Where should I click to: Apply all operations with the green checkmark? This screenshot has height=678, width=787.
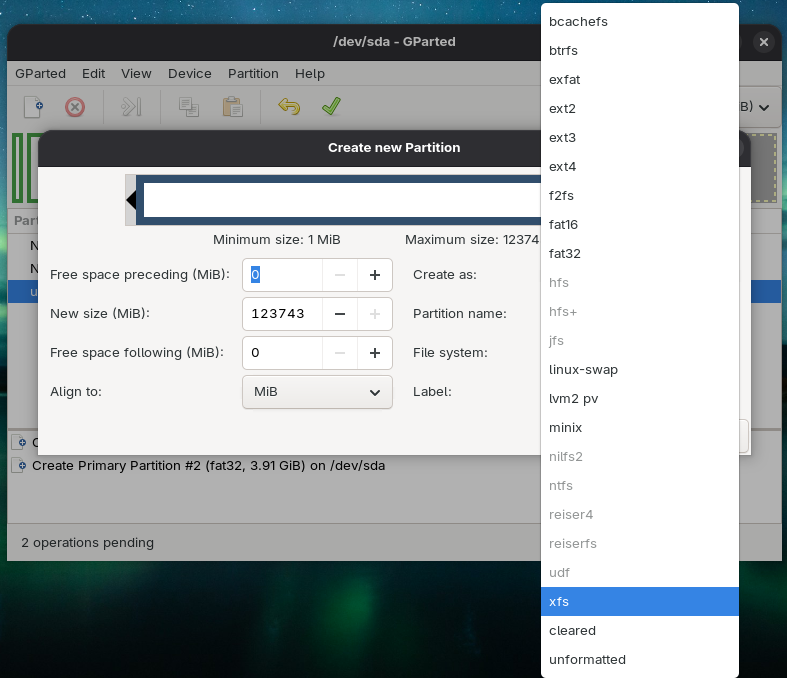coord(331,107)
